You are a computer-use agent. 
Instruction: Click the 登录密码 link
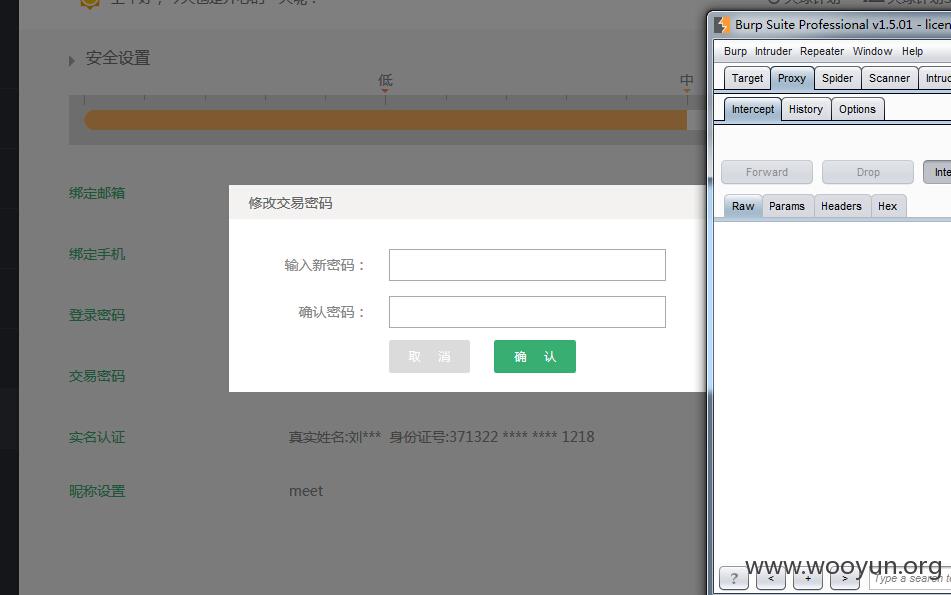click(97, 315)
